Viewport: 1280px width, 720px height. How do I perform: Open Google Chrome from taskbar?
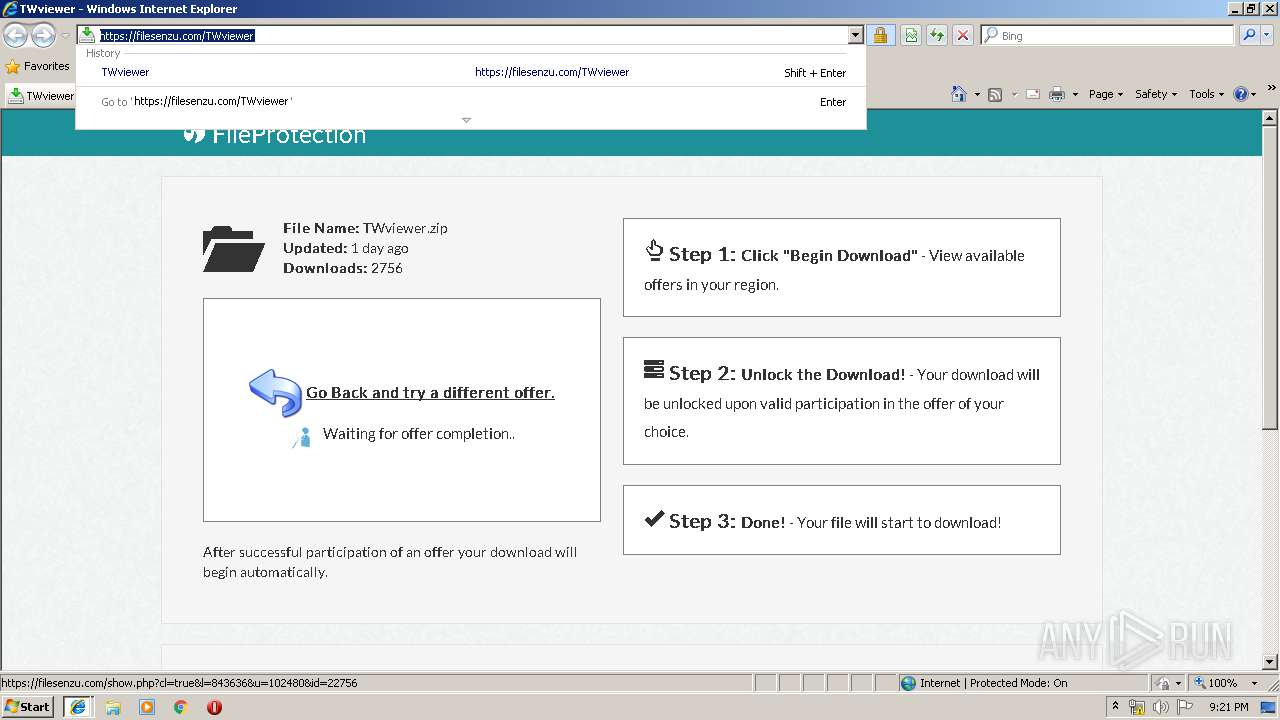coord(181,707)
